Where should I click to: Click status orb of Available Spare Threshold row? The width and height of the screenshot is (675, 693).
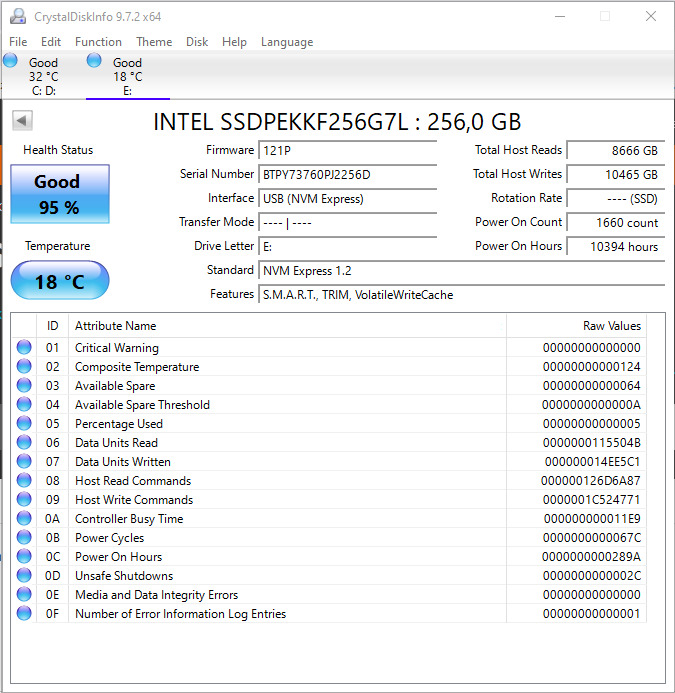click(x=24, y=404)
